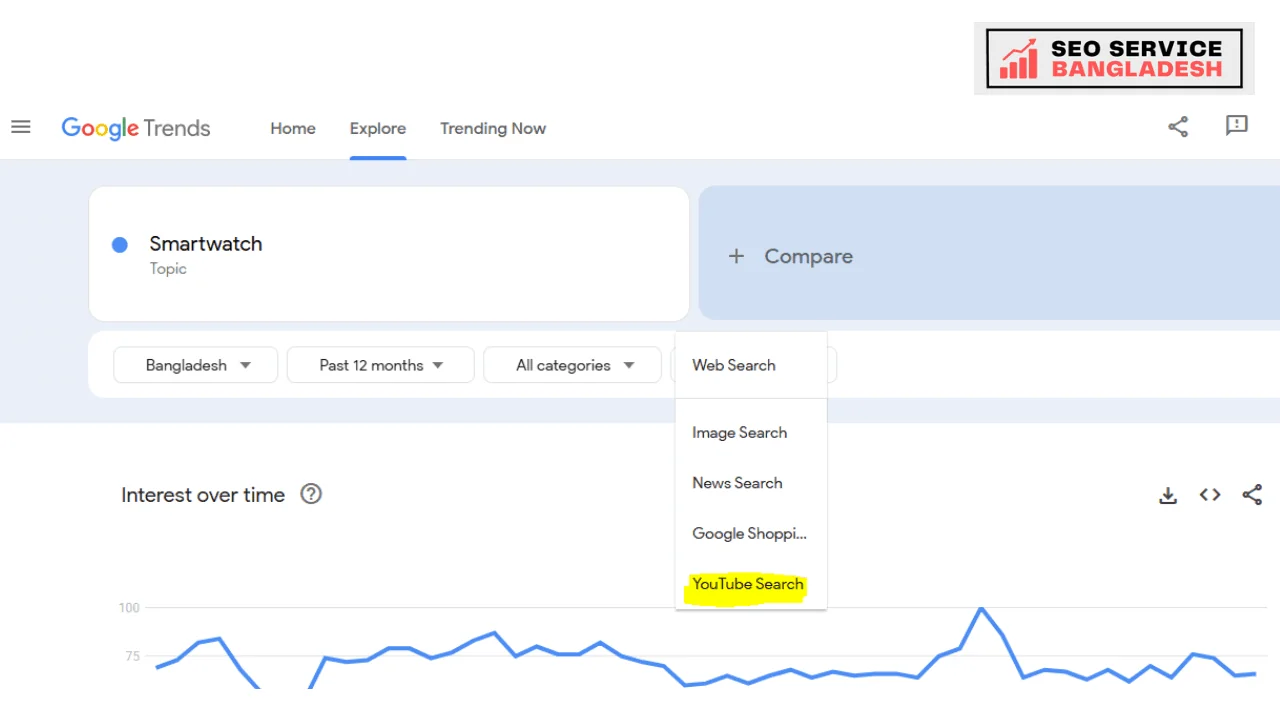Image resolution: width=1280 pixels, height=720 pixels.
Task: Share the Interest over time chart
Action: tap(1252, 495)
